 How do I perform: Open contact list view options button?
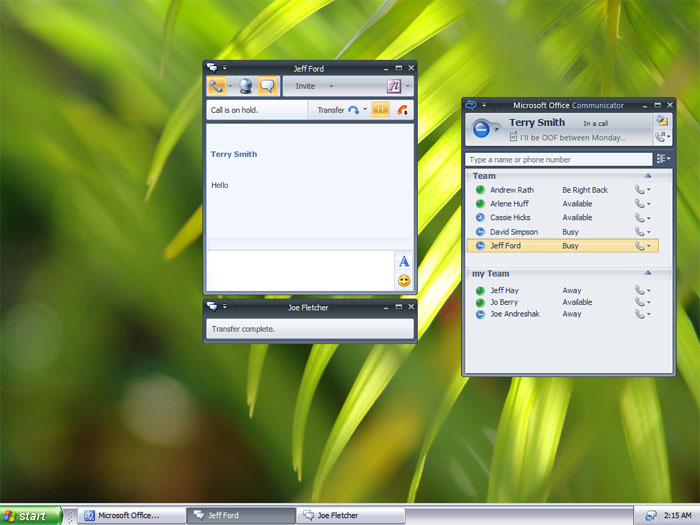[663, 159]
